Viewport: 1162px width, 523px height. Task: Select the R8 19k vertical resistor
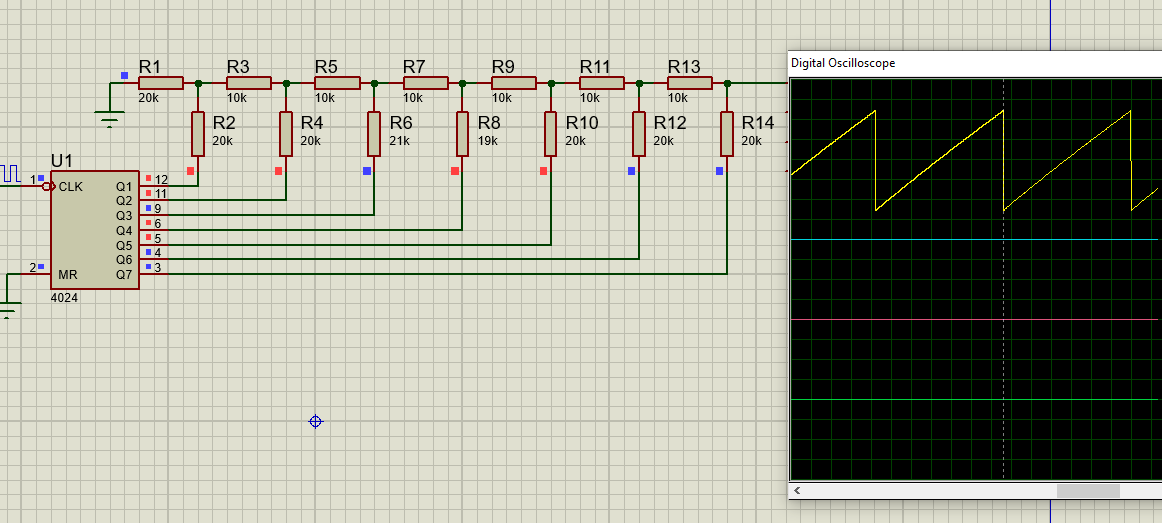(462, 134)
